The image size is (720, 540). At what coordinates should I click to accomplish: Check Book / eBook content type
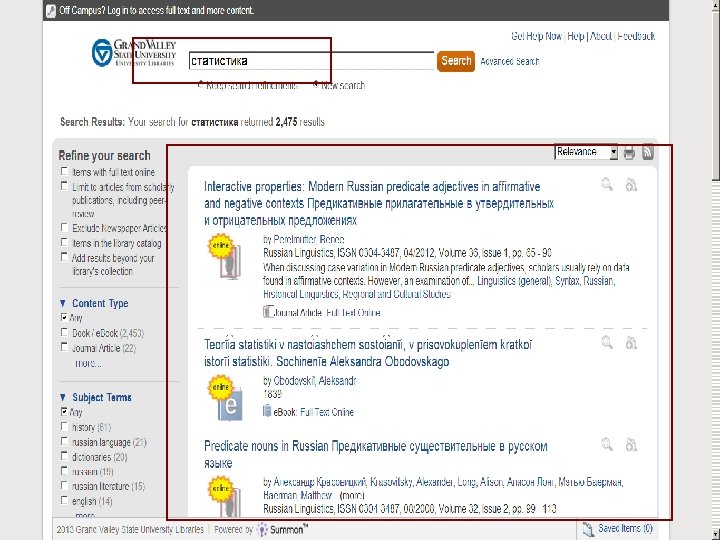coord(64,332)
